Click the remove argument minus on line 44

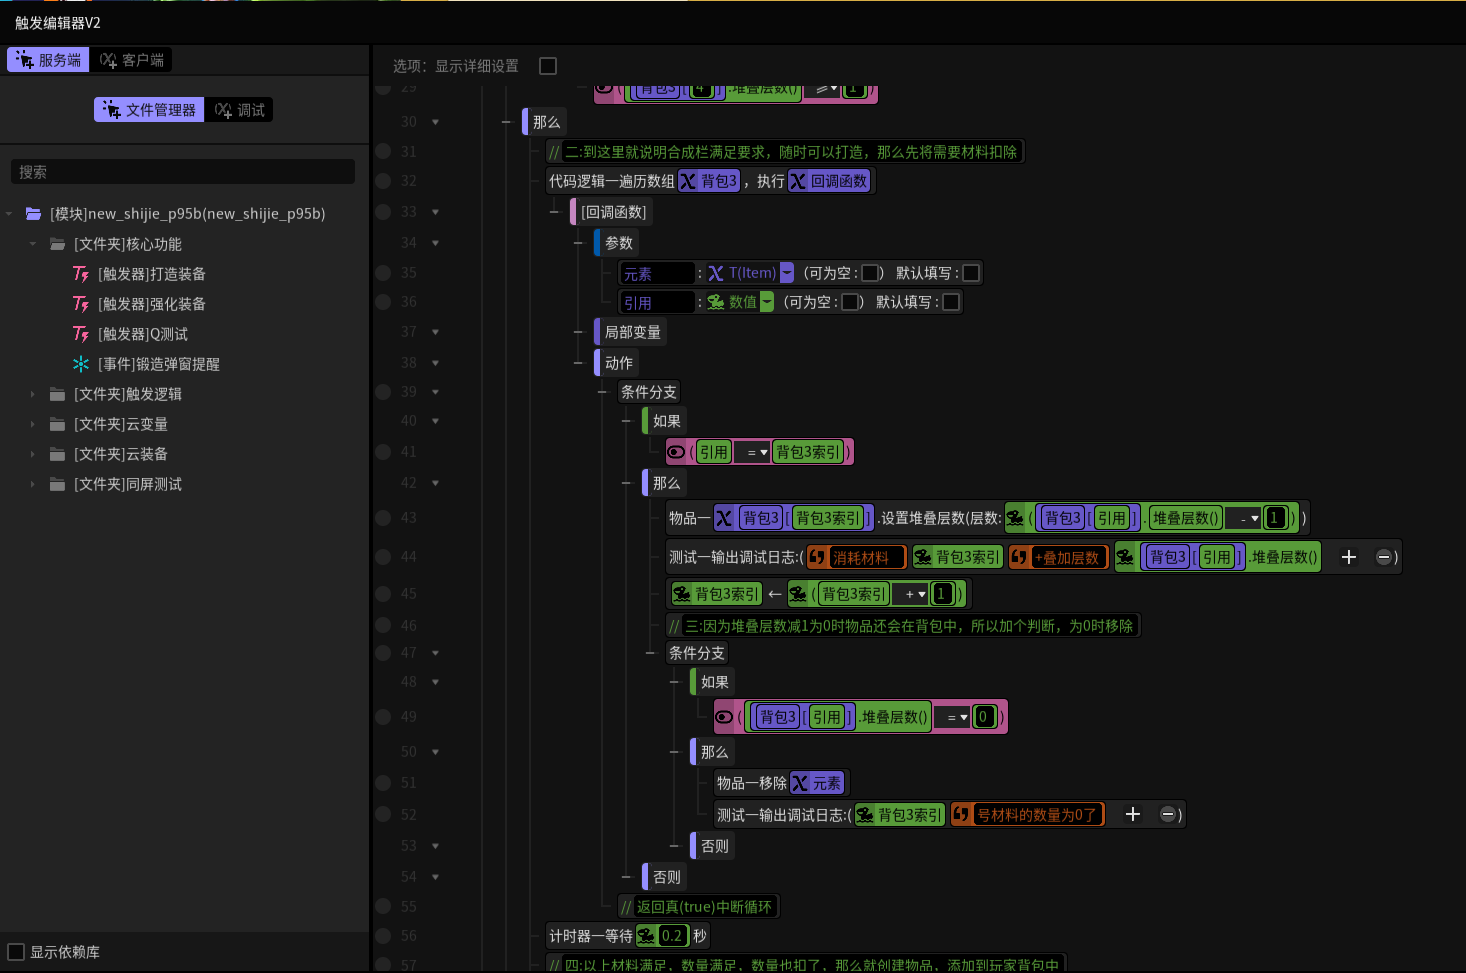click(1384, 557)
